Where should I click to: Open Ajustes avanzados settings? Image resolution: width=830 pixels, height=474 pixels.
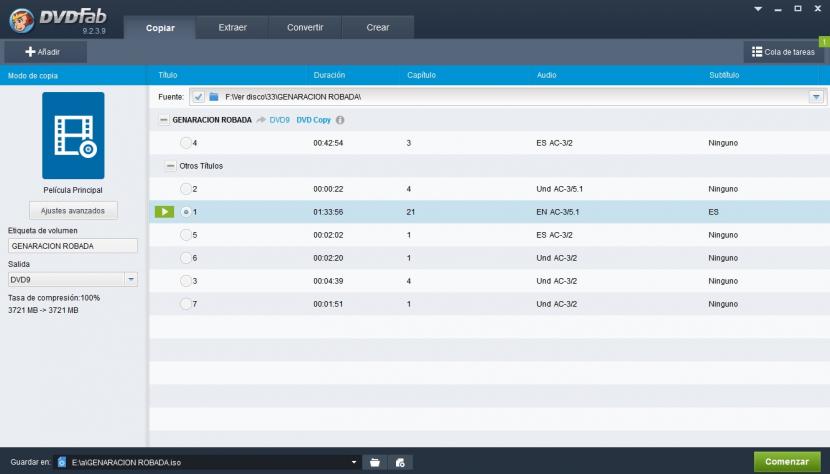(73, 211)
